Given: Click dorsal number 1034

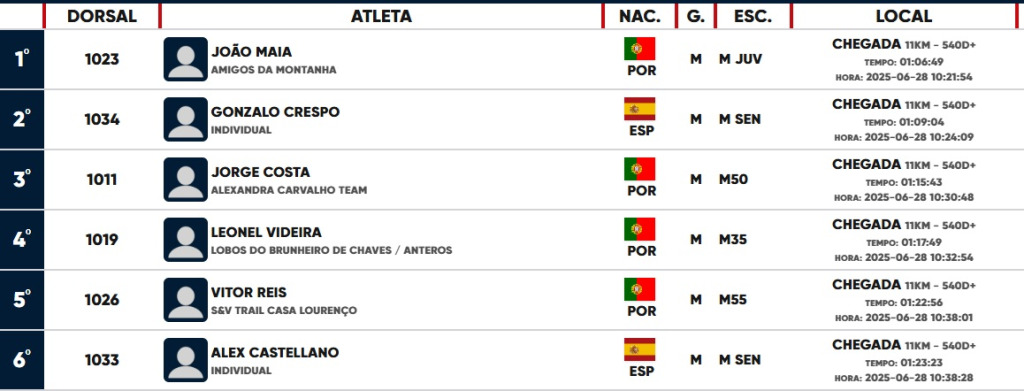Looking at the screenshot, I should [102, 119].
